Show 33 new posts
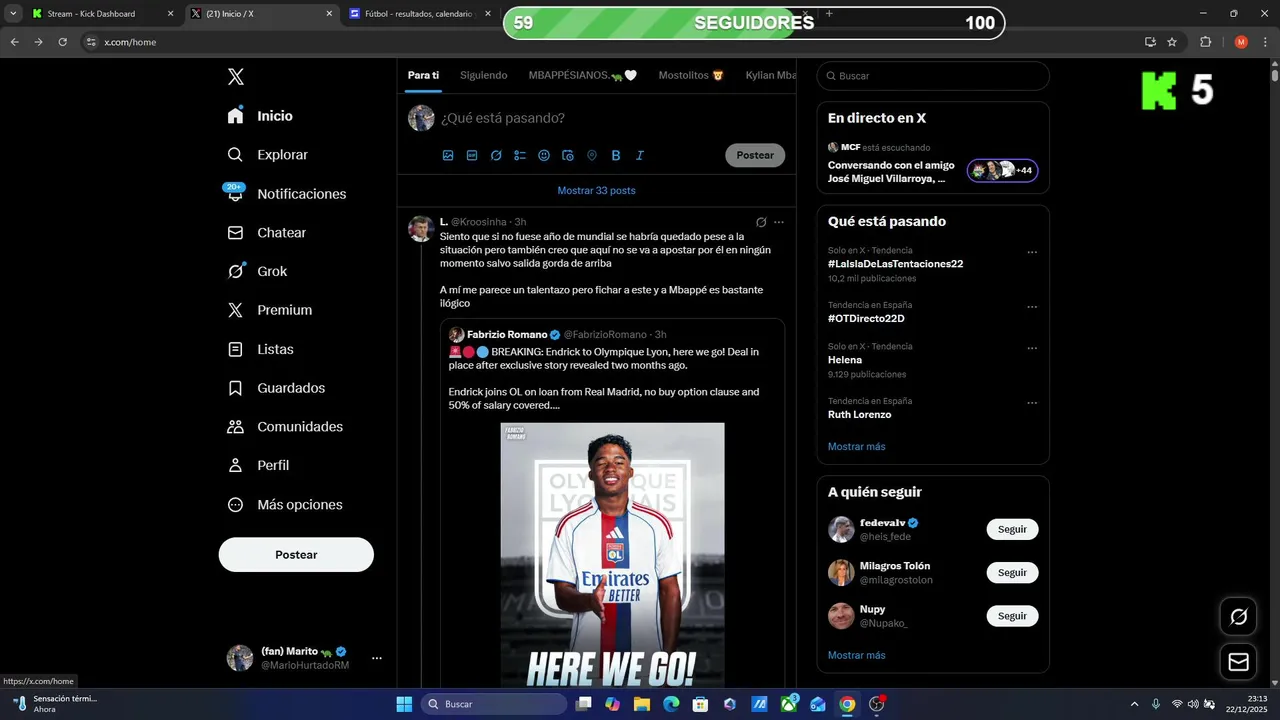This screenshot has width=1280, height=720. [x=596, y=190]
